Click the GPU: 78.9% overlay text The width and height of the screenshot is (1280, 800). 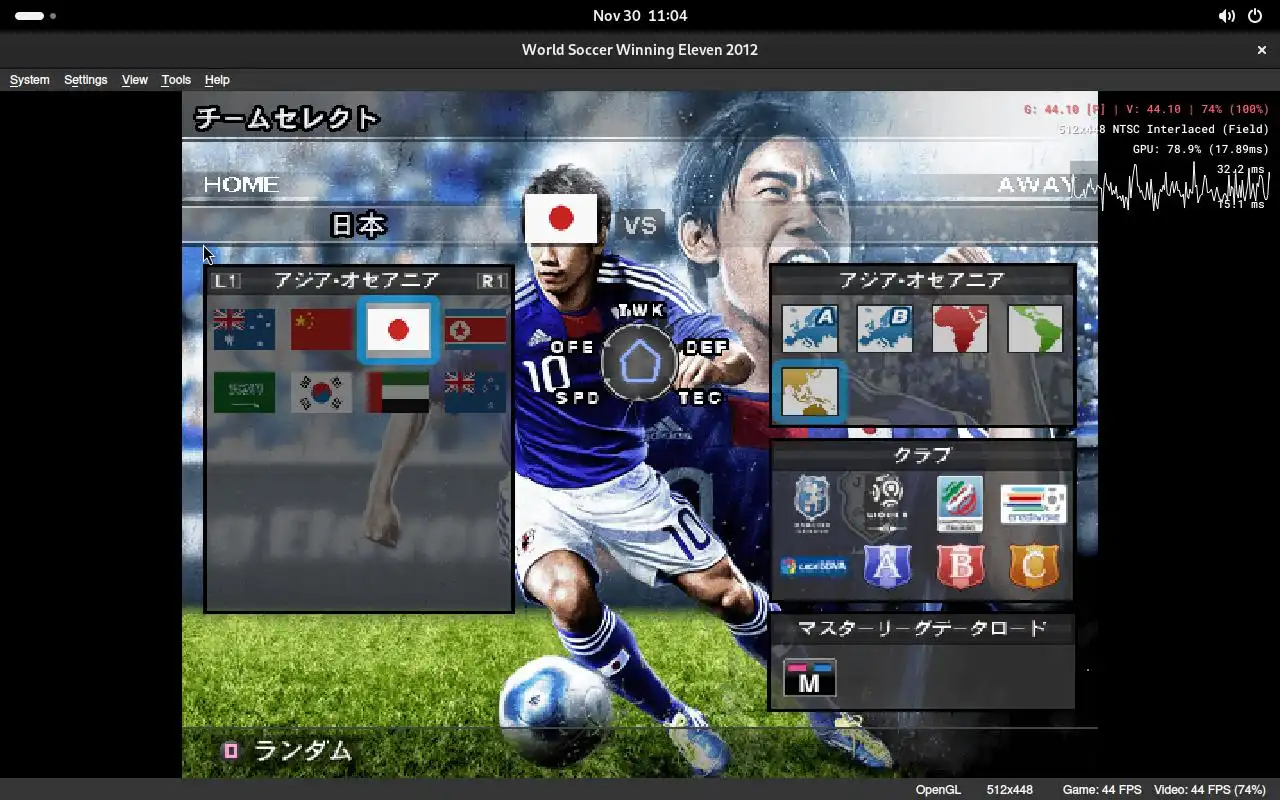[1200, 149]
